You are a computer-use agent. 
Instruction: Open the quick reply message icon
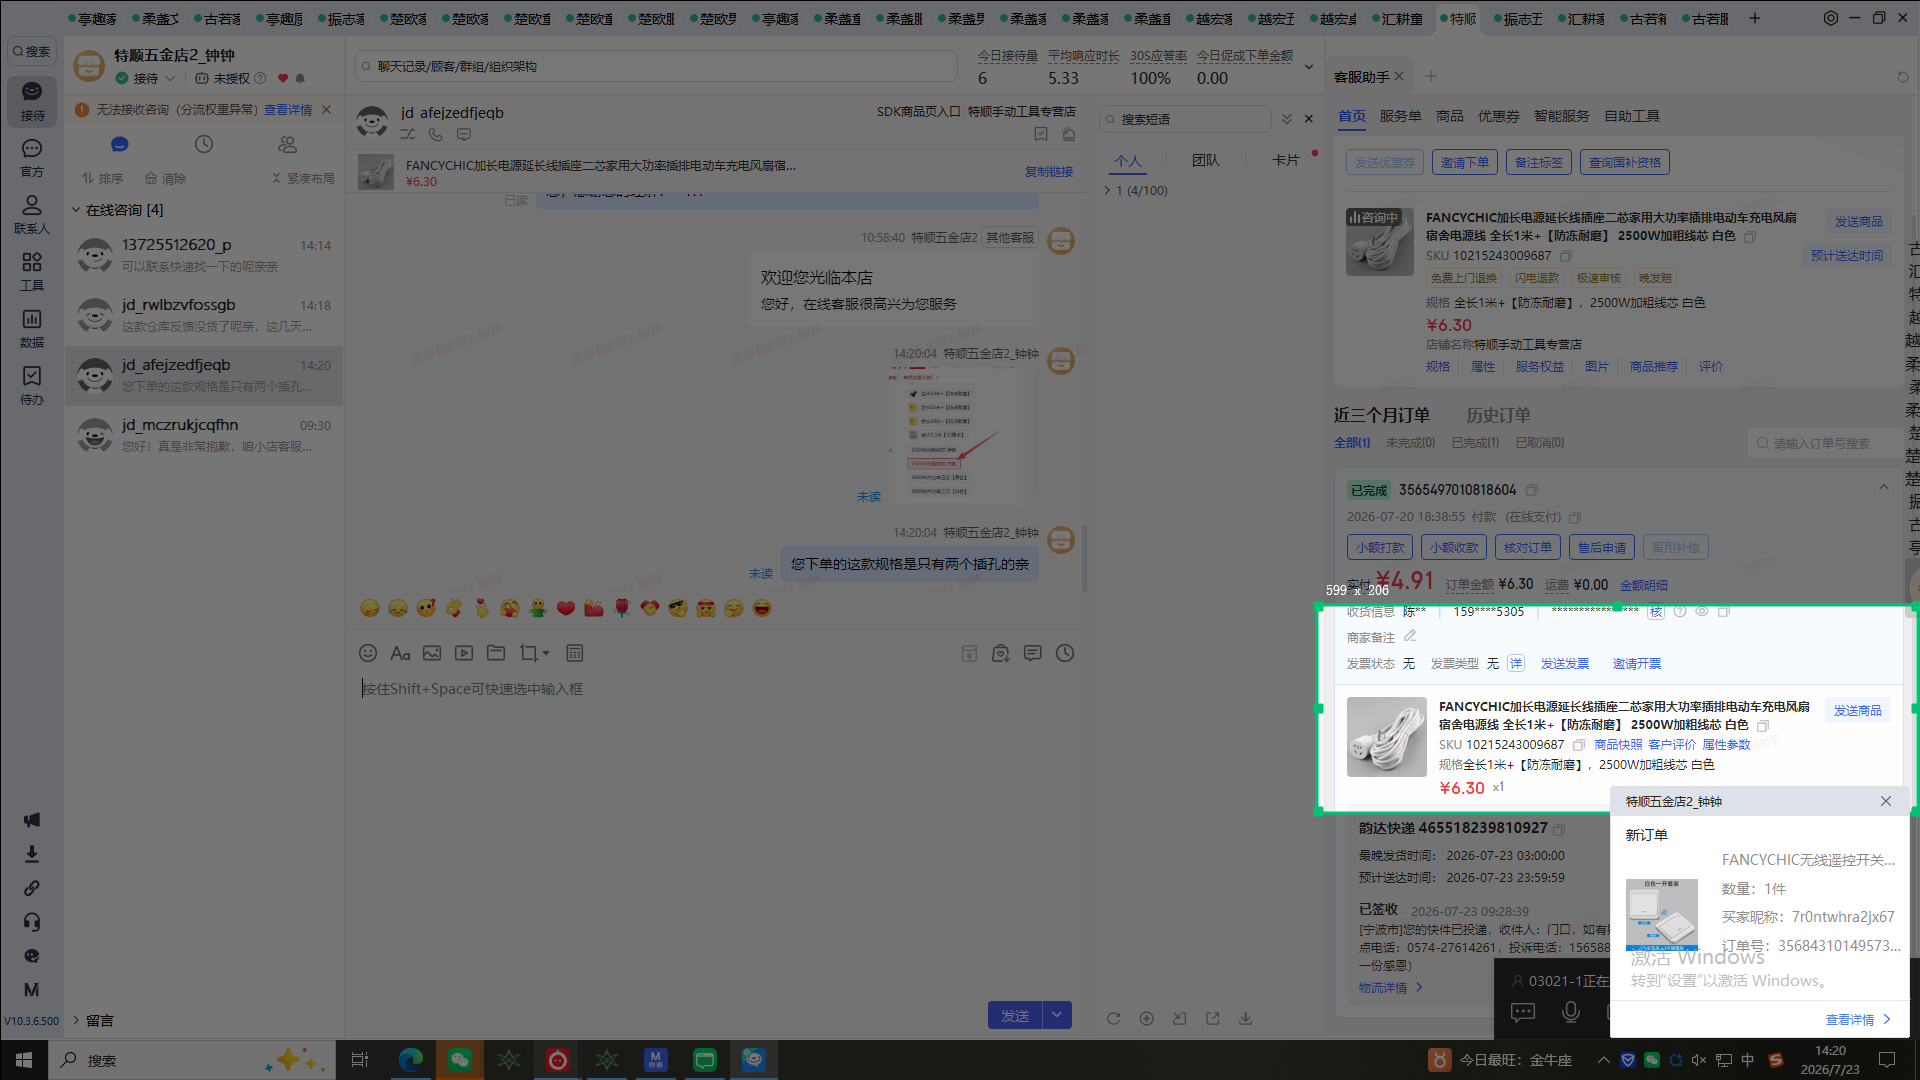1033,653
